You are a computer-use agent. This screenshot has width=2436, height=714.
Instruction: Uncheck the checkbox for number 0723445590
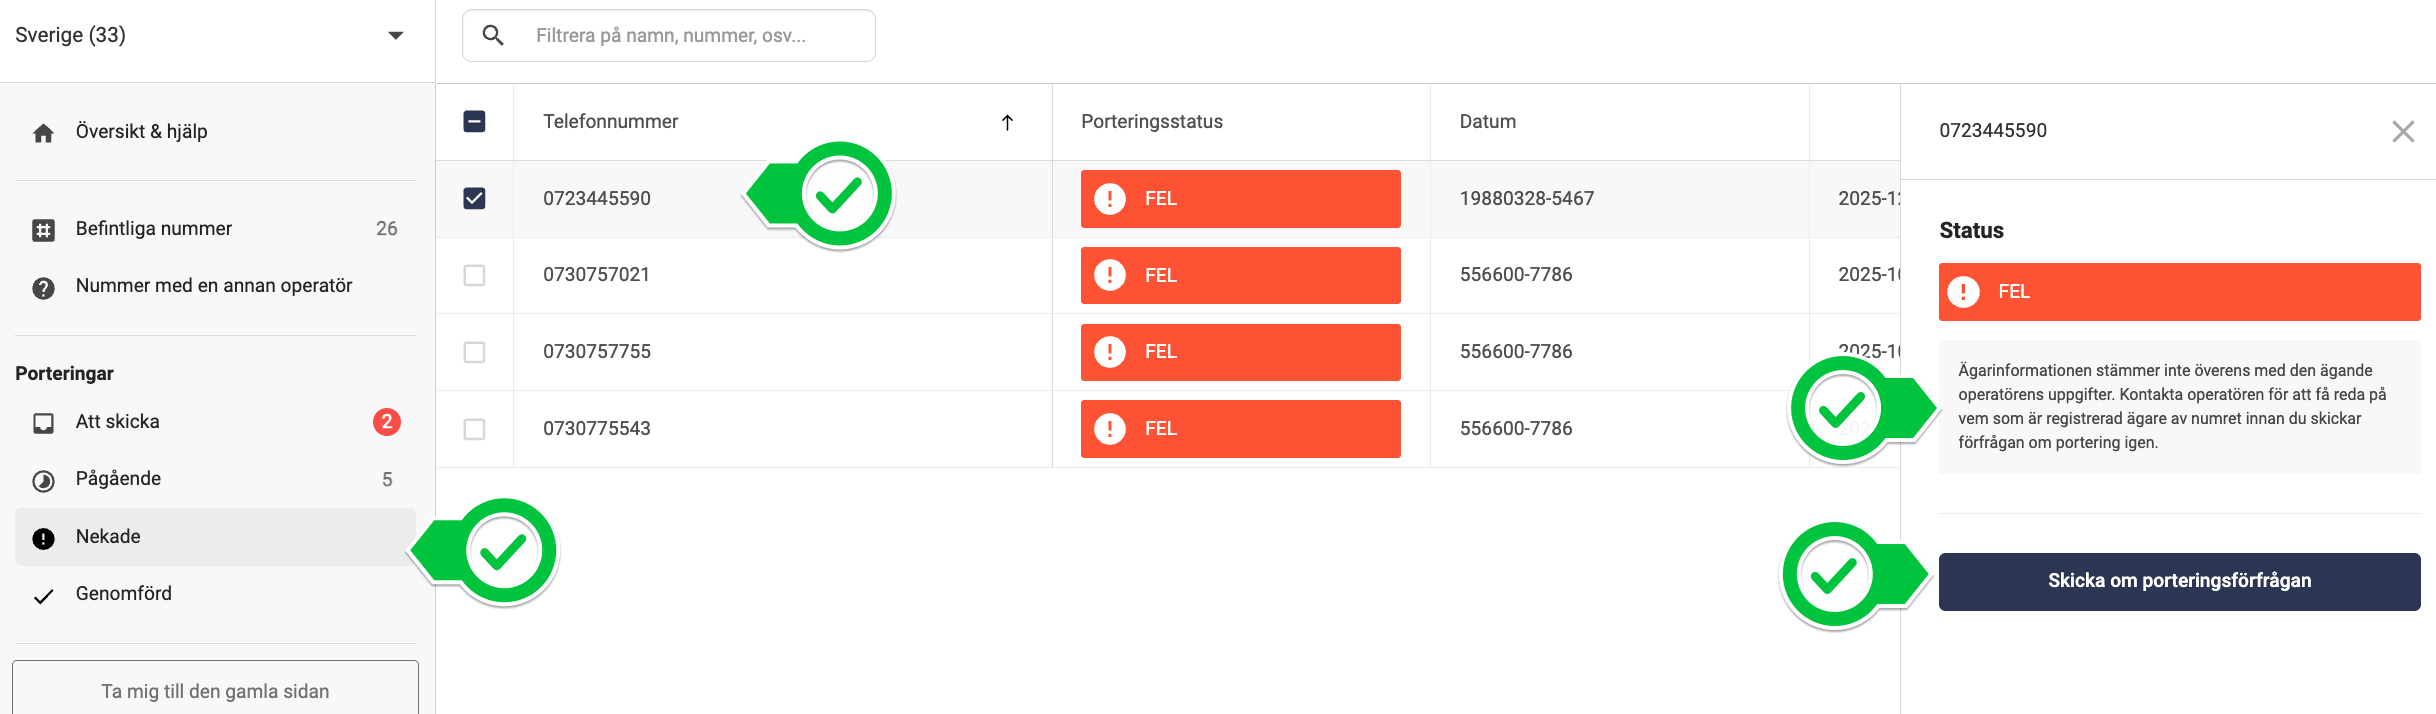(x=475, y=198)
